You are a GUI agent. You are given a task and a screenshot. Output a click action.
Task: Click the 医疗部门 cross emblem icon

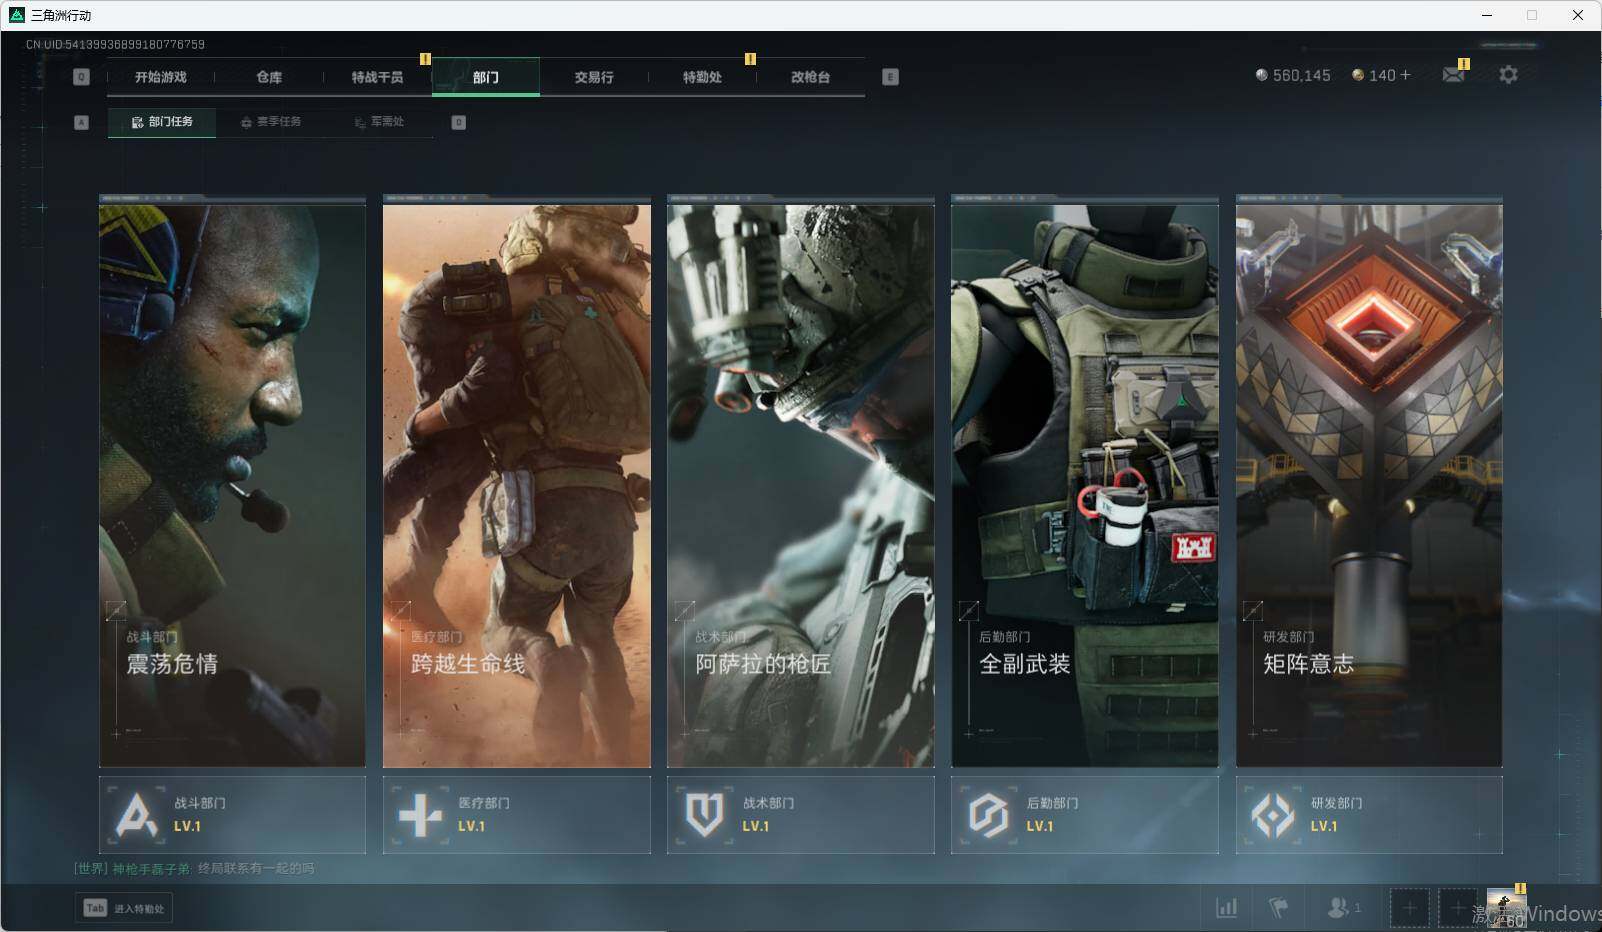coord(420,815)
